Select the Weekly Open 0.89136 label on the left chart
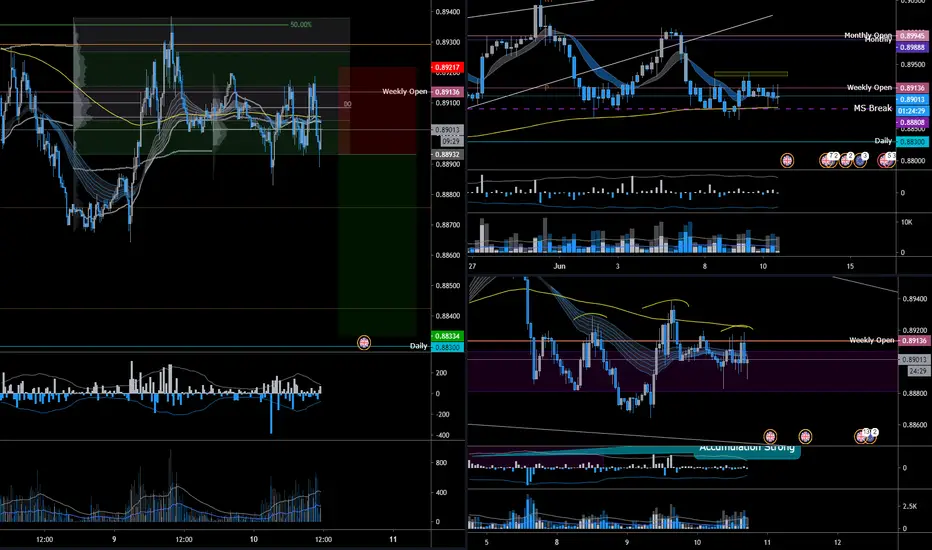 coord(446,92)
